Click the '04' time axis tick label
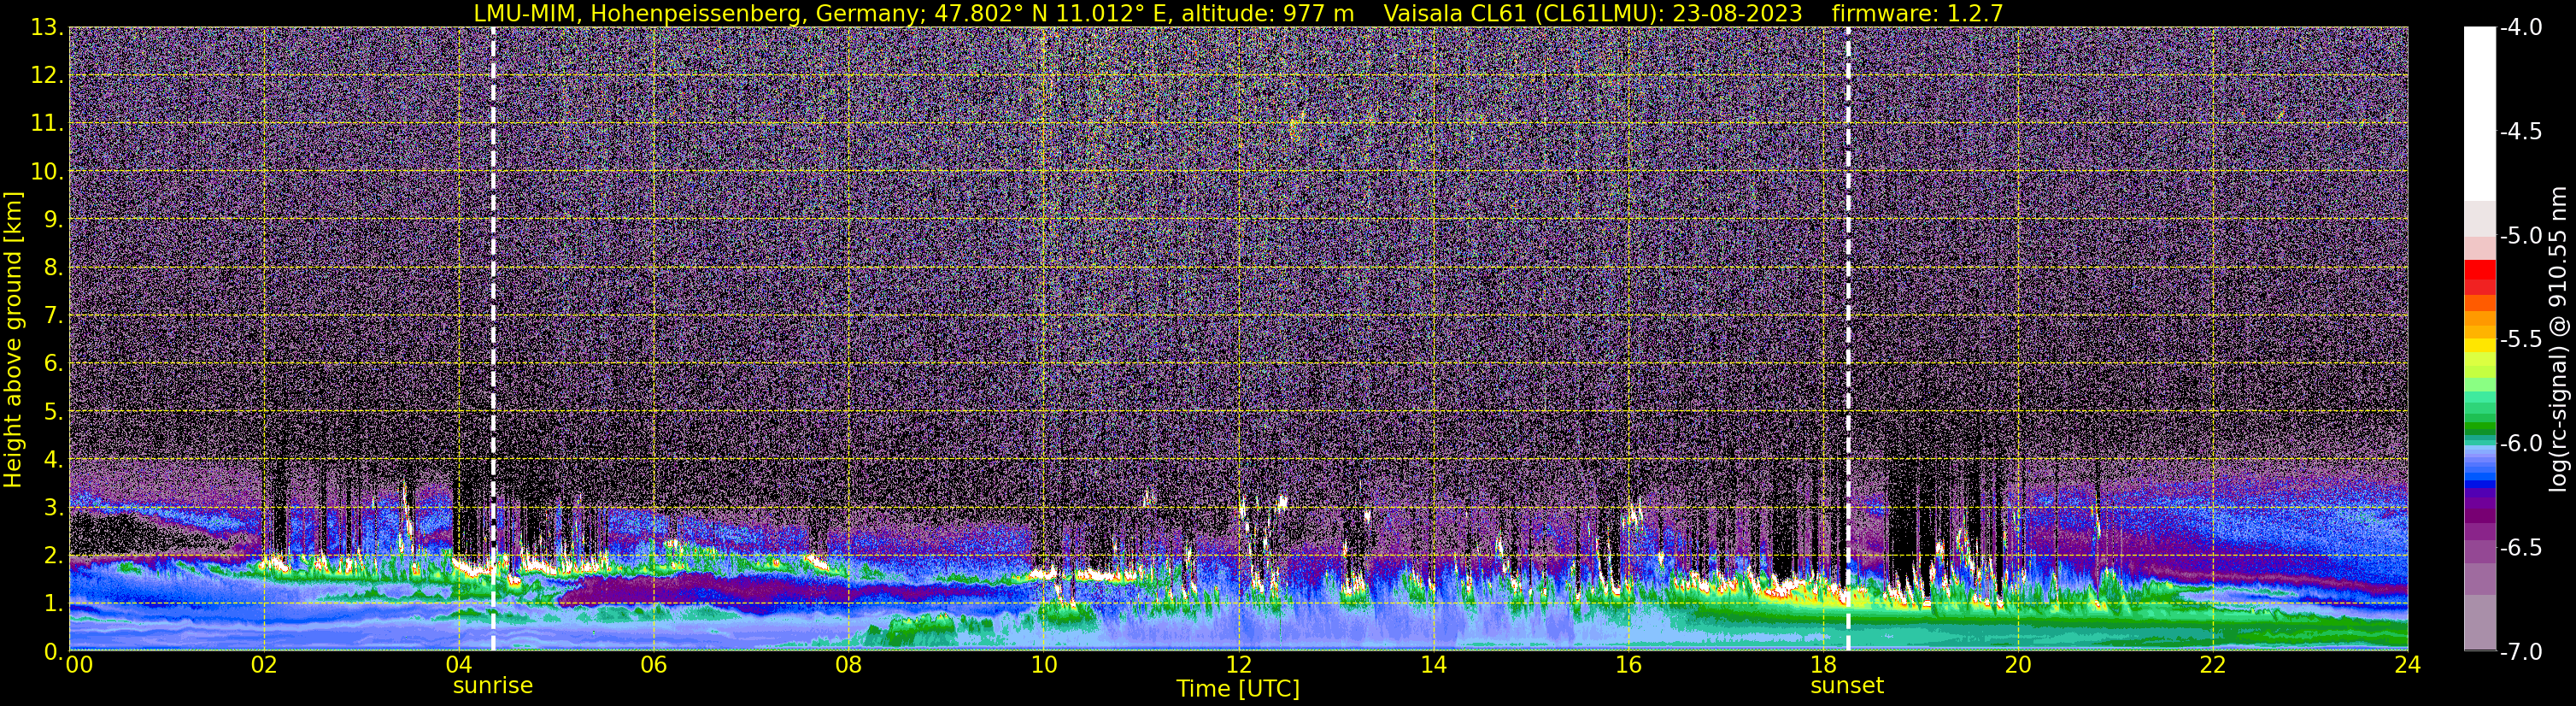The width and height of the screenshot is (2576, 706). (459, 665)
